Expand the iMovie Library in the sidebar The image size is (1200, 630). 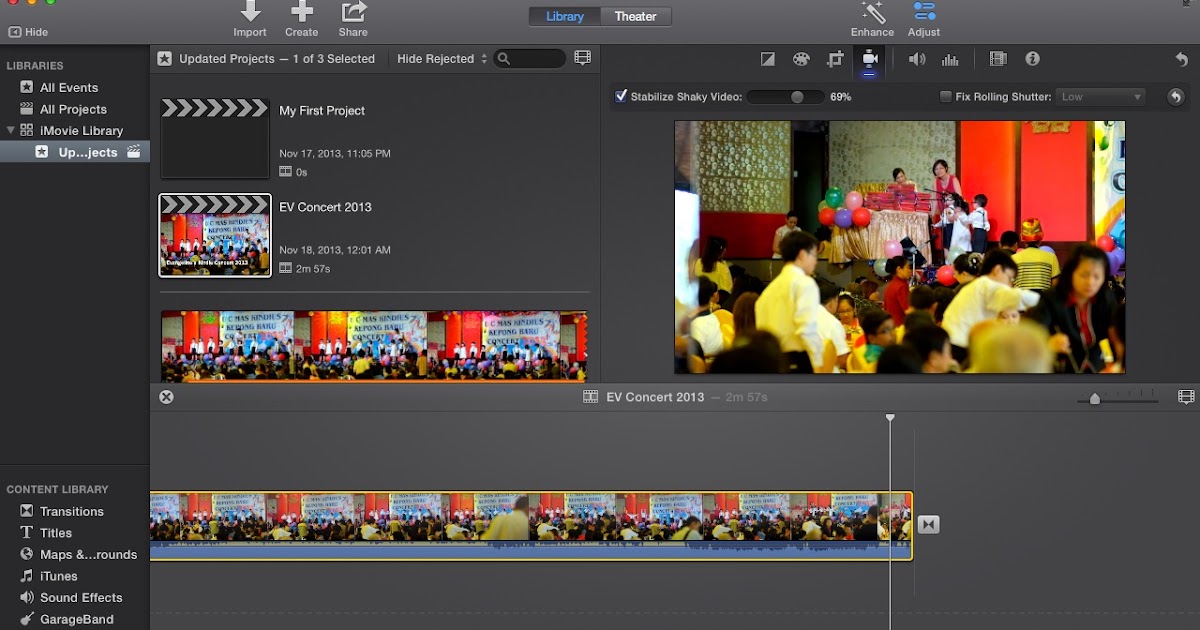(x=12, y=130)
